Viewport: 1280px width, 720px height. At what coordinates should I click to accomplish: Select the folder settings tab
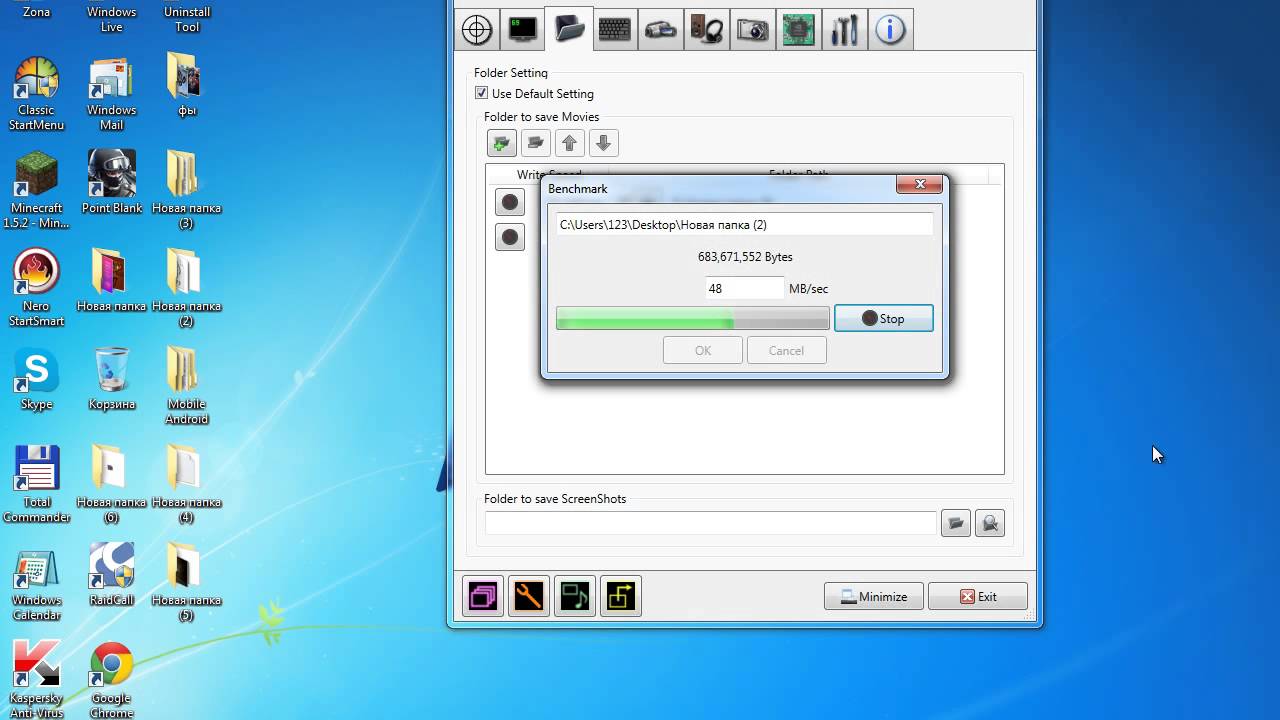click(569, 29)
